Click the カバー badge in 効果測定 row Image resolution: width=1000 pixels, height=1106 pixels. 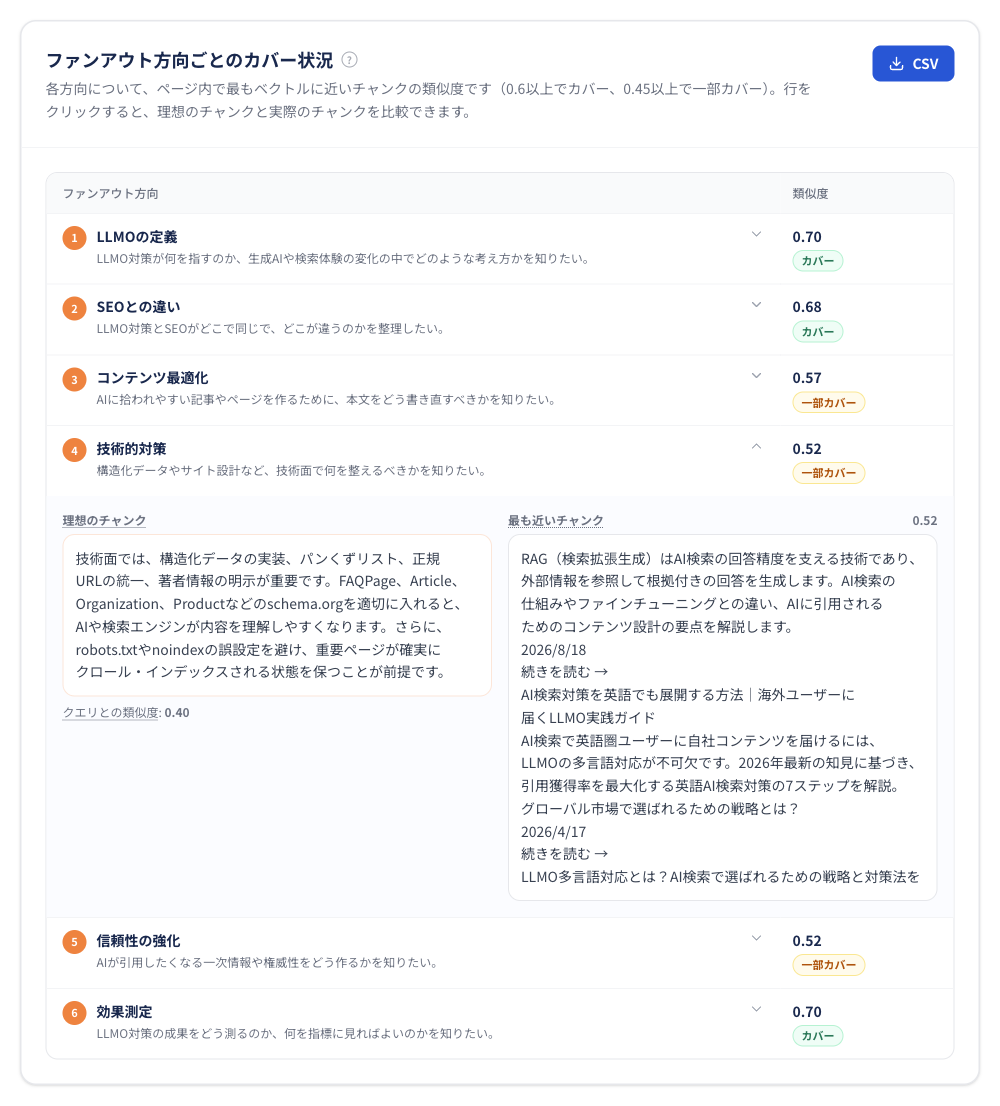[817, 1035]
